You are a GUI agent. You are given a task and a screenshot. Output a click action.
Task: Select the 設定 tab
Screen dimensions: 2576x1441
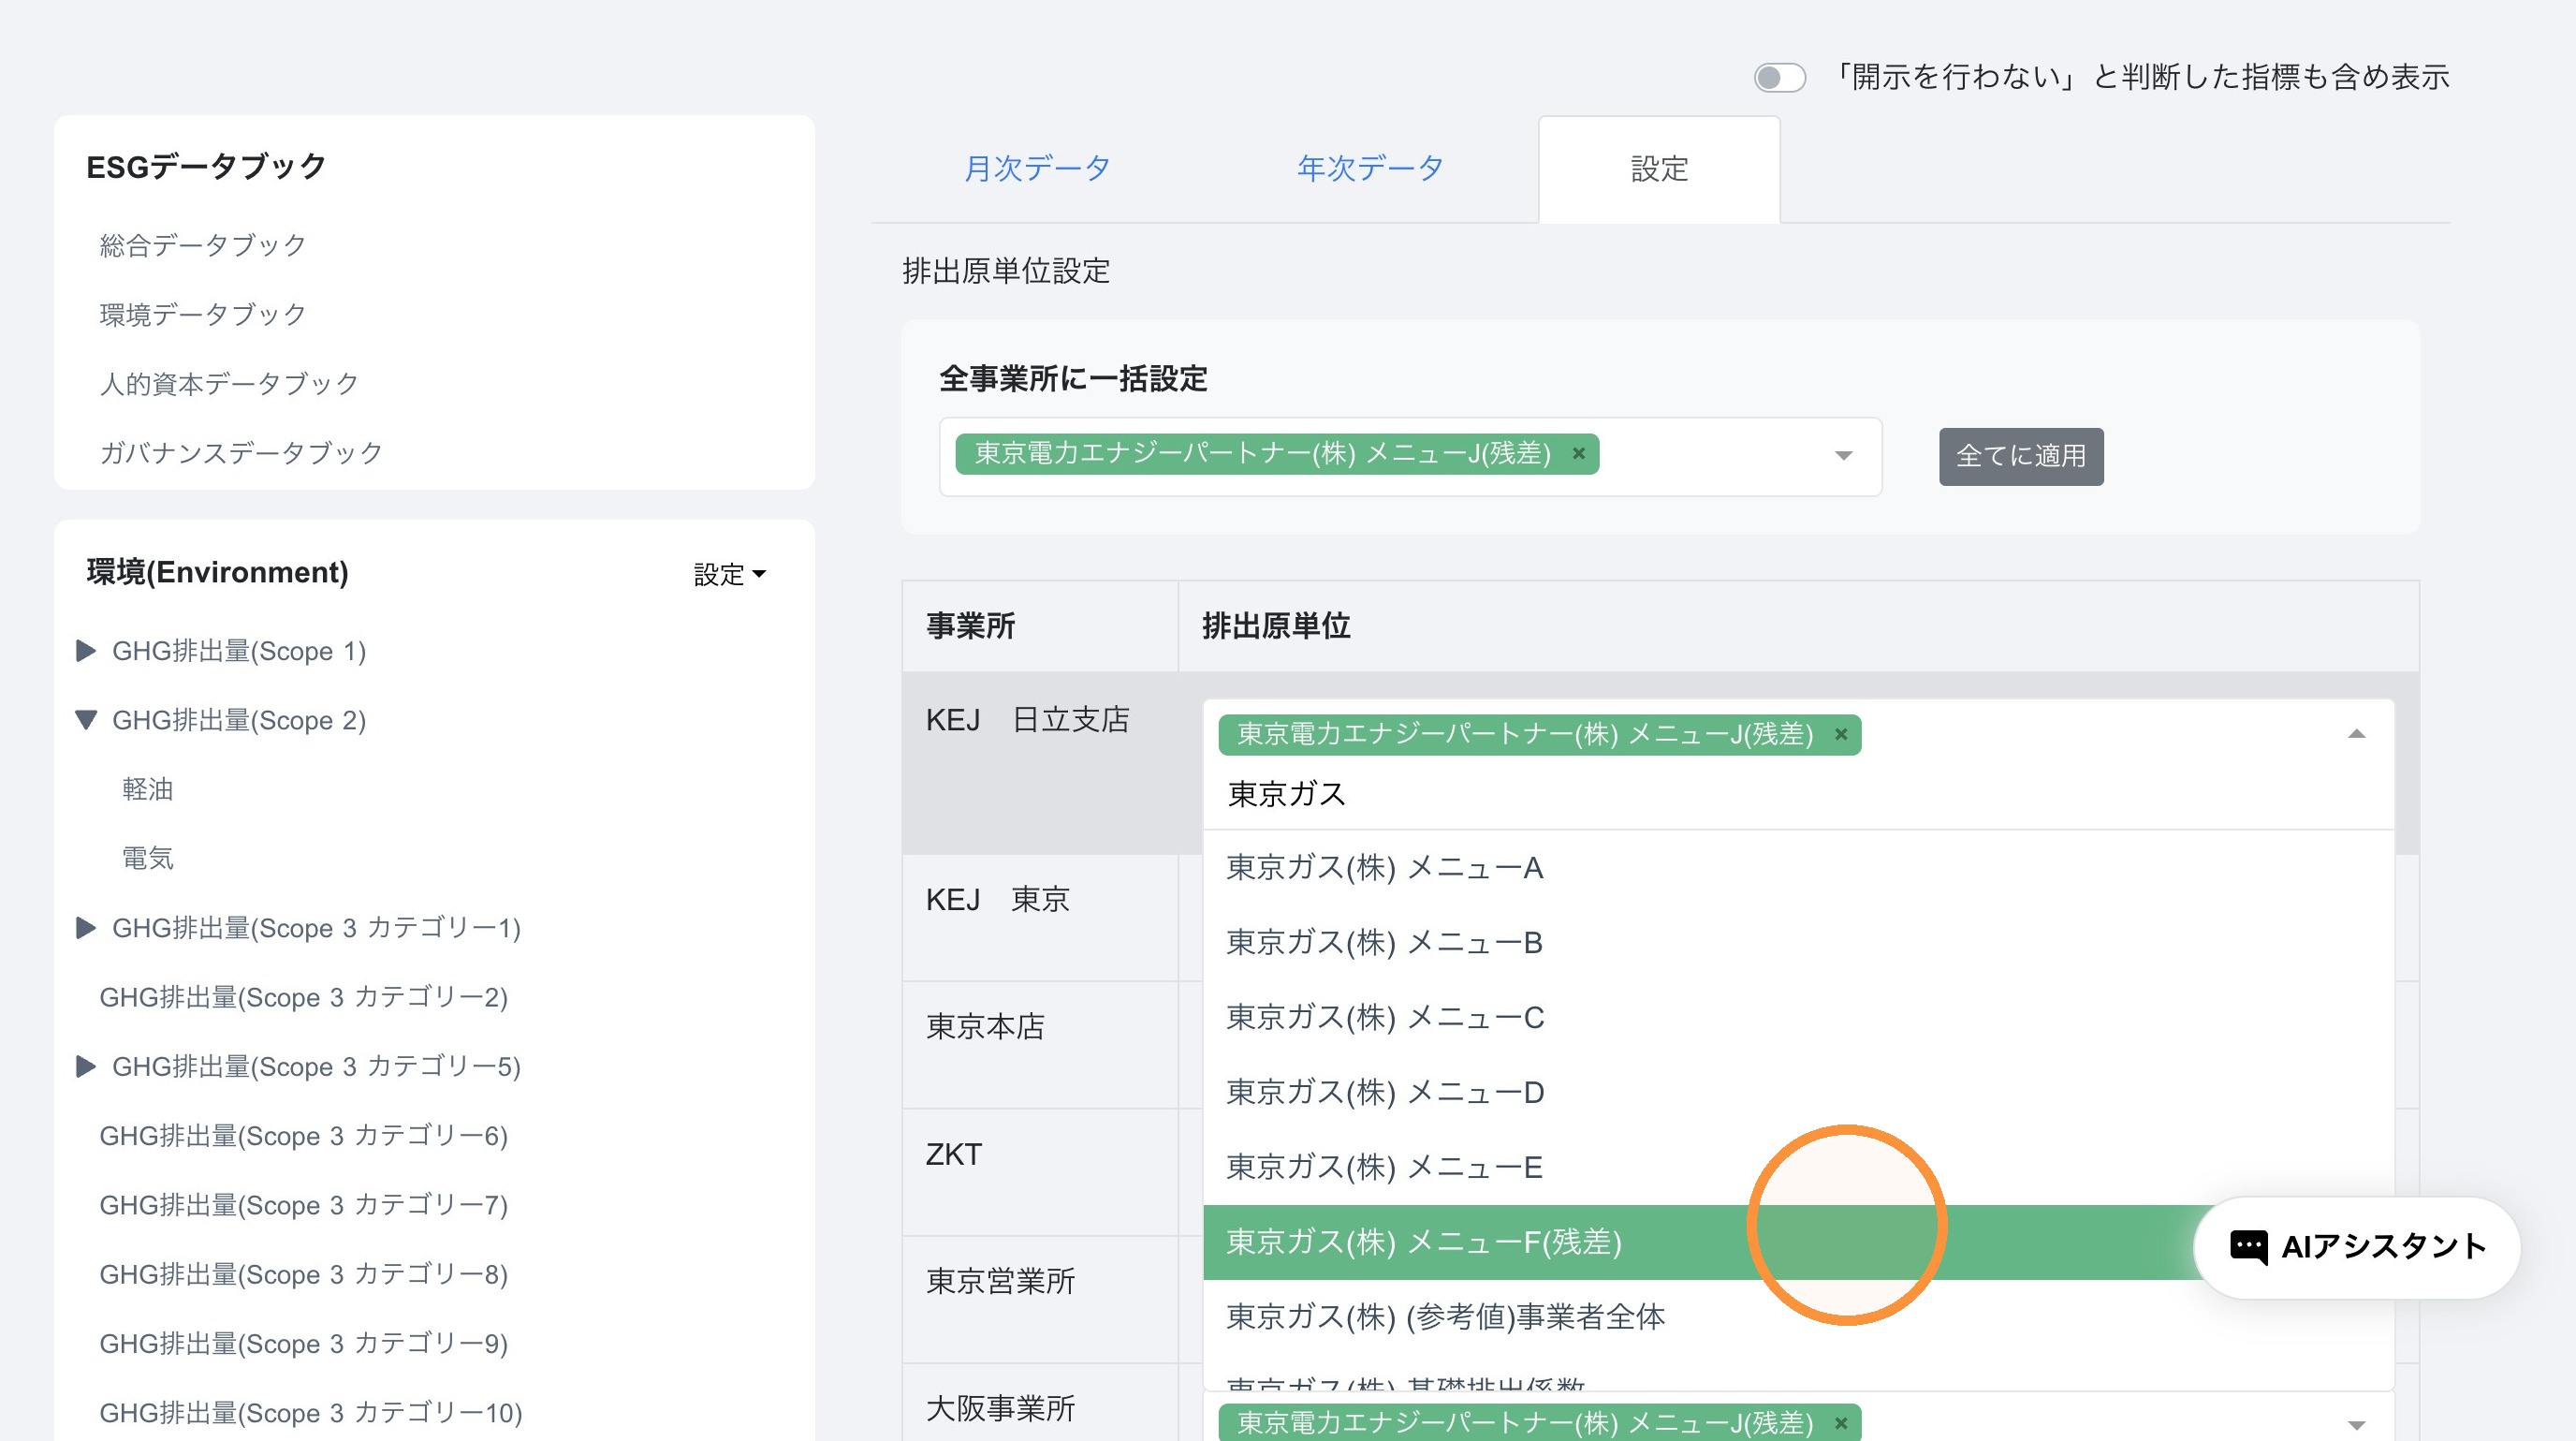pyautogui.click(x=1659, y=168)
